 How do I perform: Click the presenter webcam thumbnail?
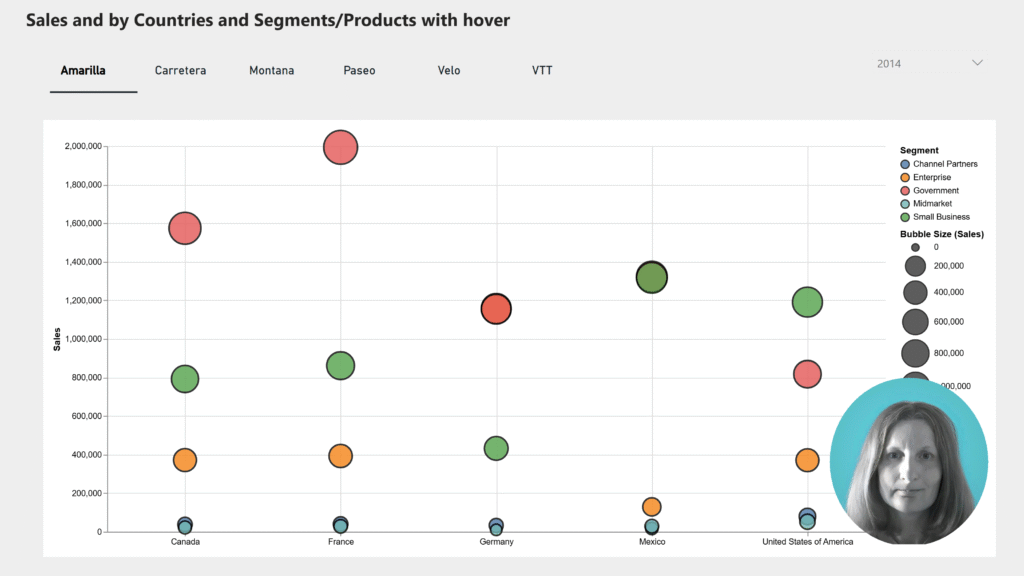tap(909, 461)
